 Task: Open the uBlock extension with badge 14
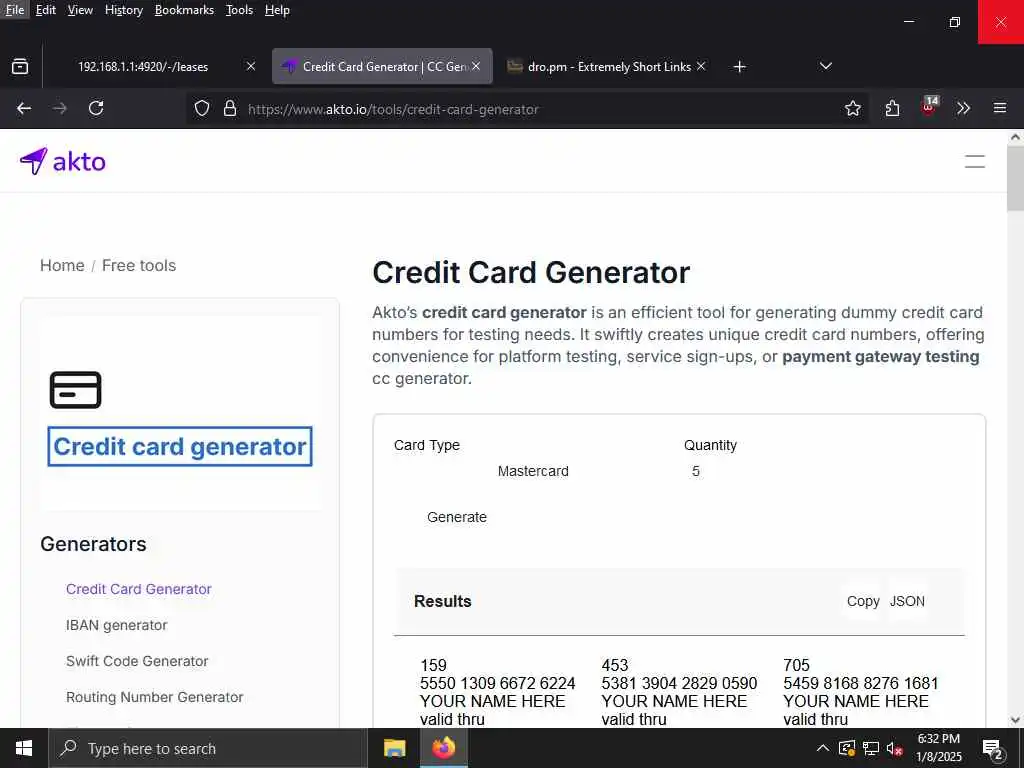click(929, 107)
